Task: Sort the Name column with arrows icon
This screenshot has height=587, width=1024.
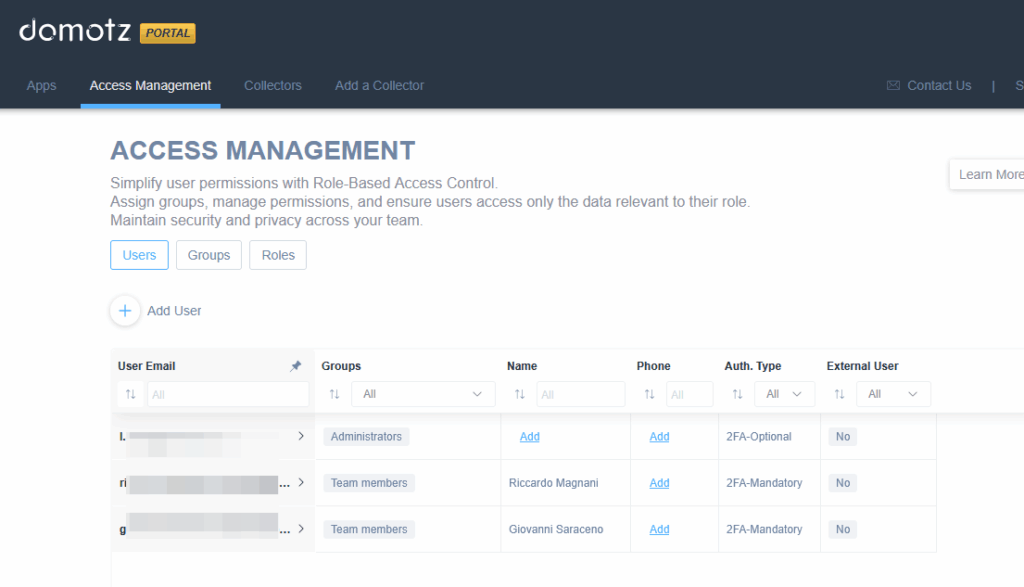Action: pos(520,395)
